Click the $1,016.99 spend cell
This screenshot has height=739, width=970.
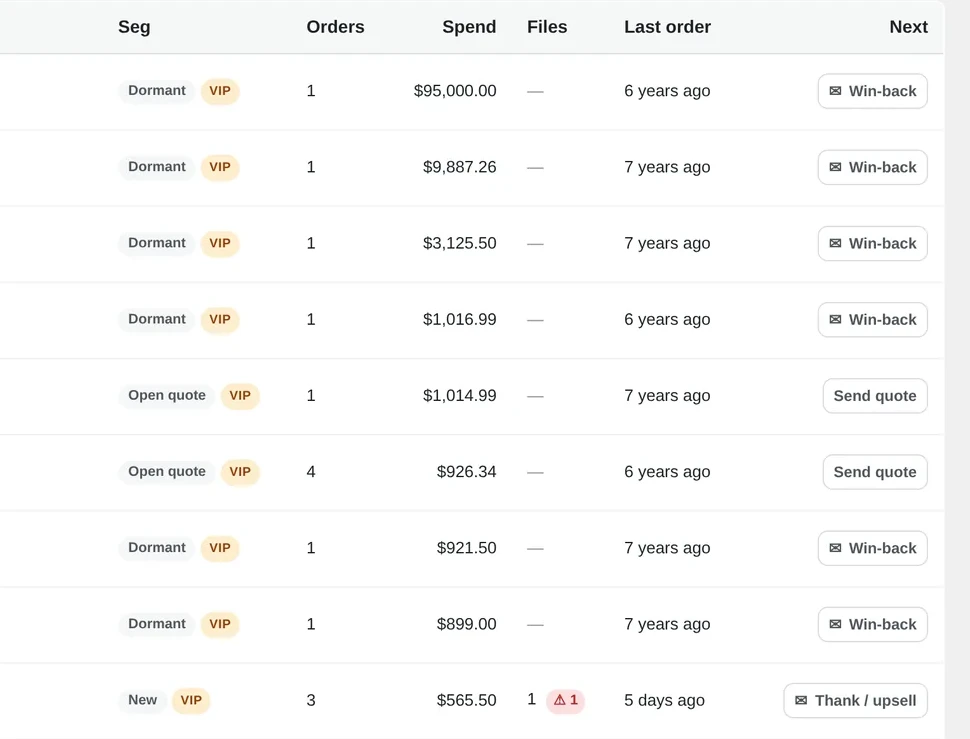tap(460, 319)
